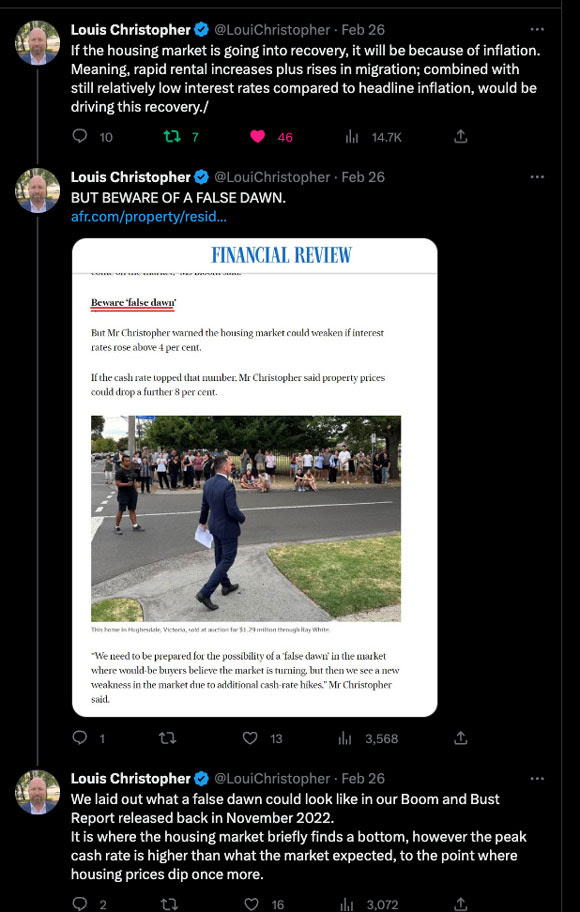This screenshot has height=912, width=580.
Task: Like the tweet with 16 likes
Action: tap(251, 904)
